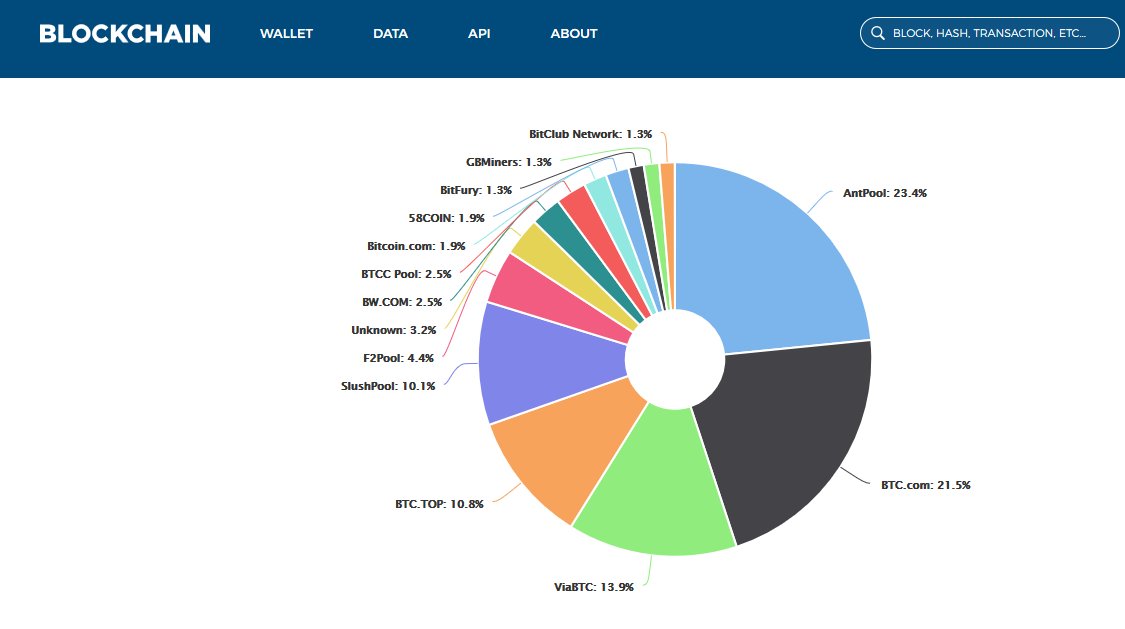The width and height of the screenshot is (1125, 629).
Task: Open the WALLET menu
Action: point(286,34)
